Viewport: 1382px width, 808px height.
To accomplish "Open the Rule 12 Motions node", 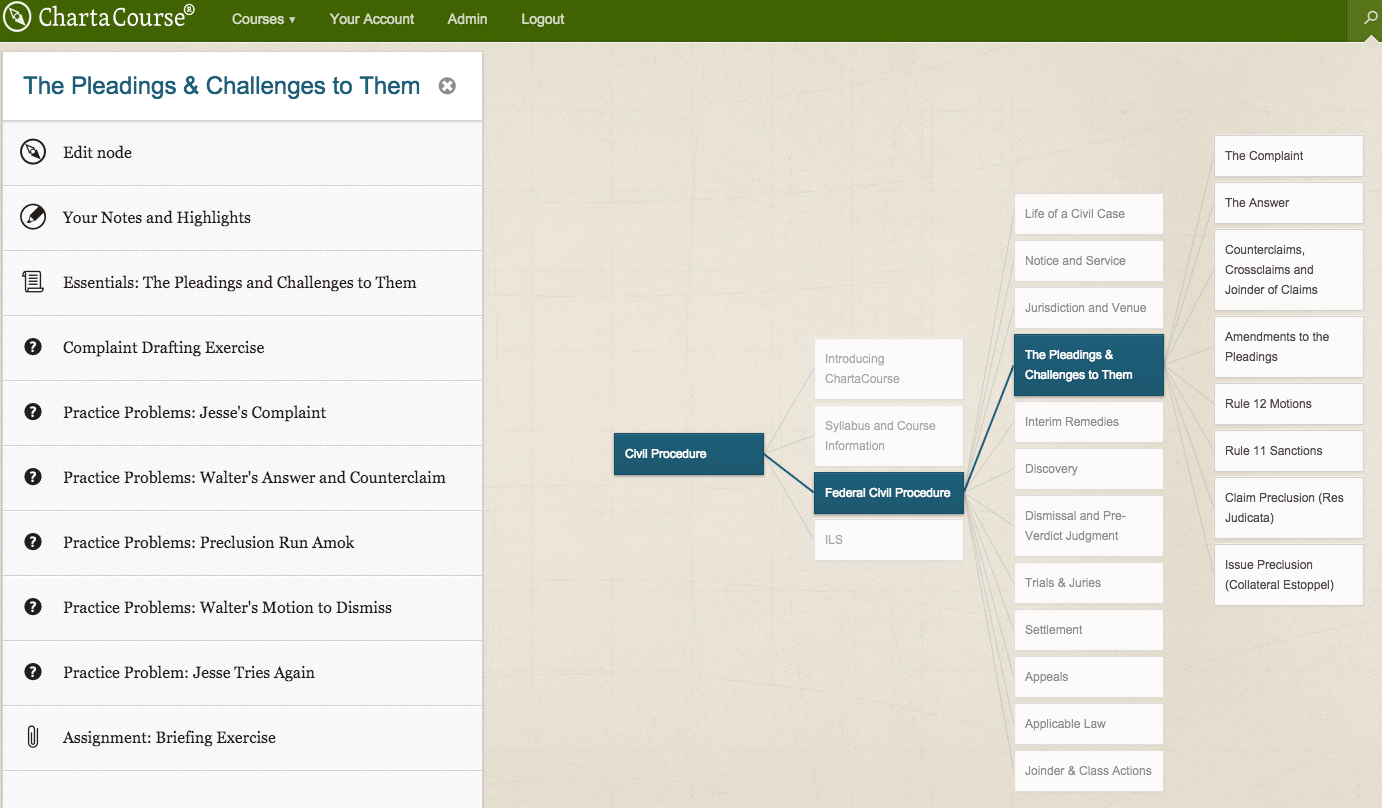I will click(x=1289, y=404).
